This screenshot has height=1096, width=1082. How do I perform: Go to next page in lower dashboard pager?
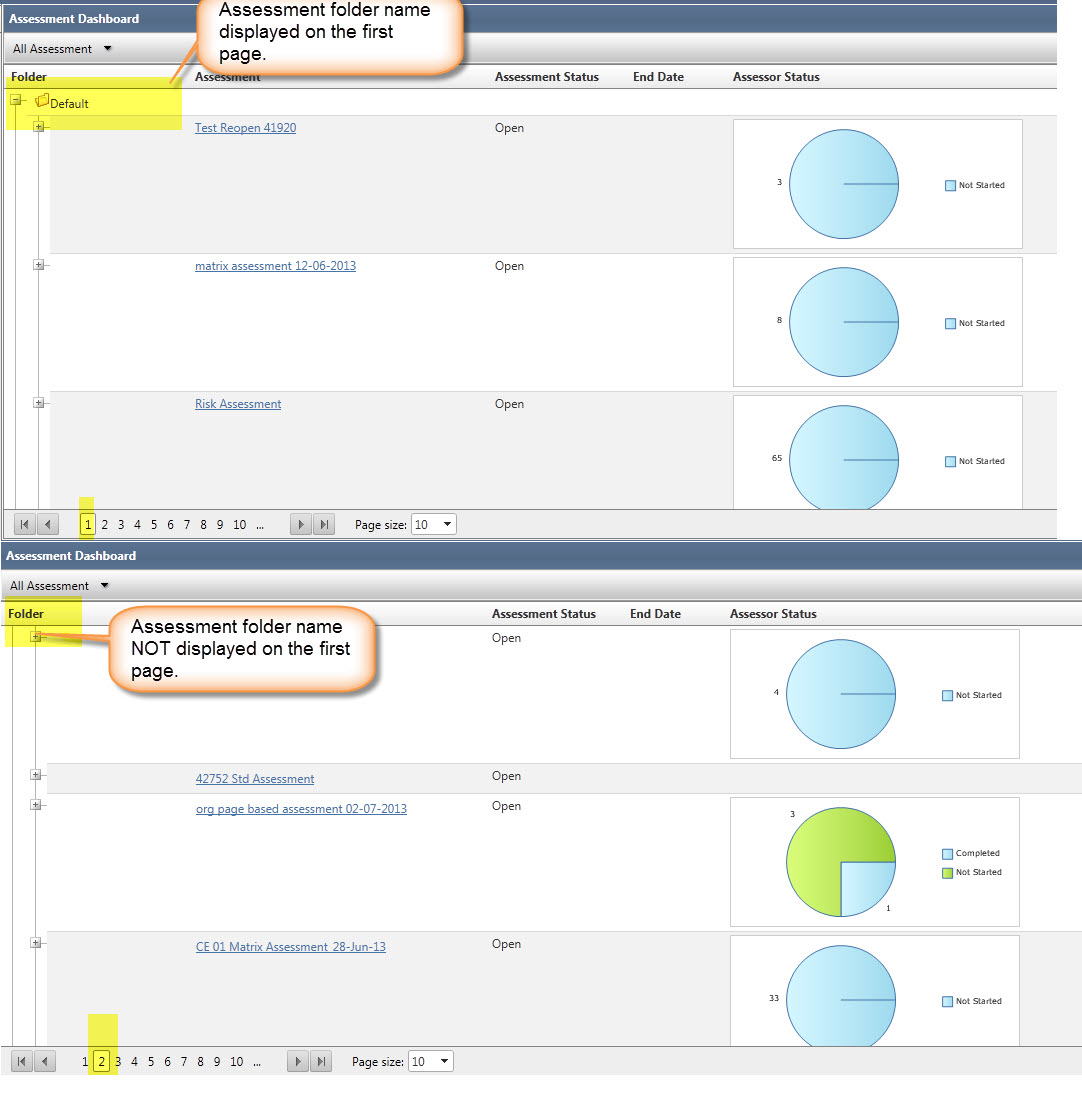tap(298, 1061)
